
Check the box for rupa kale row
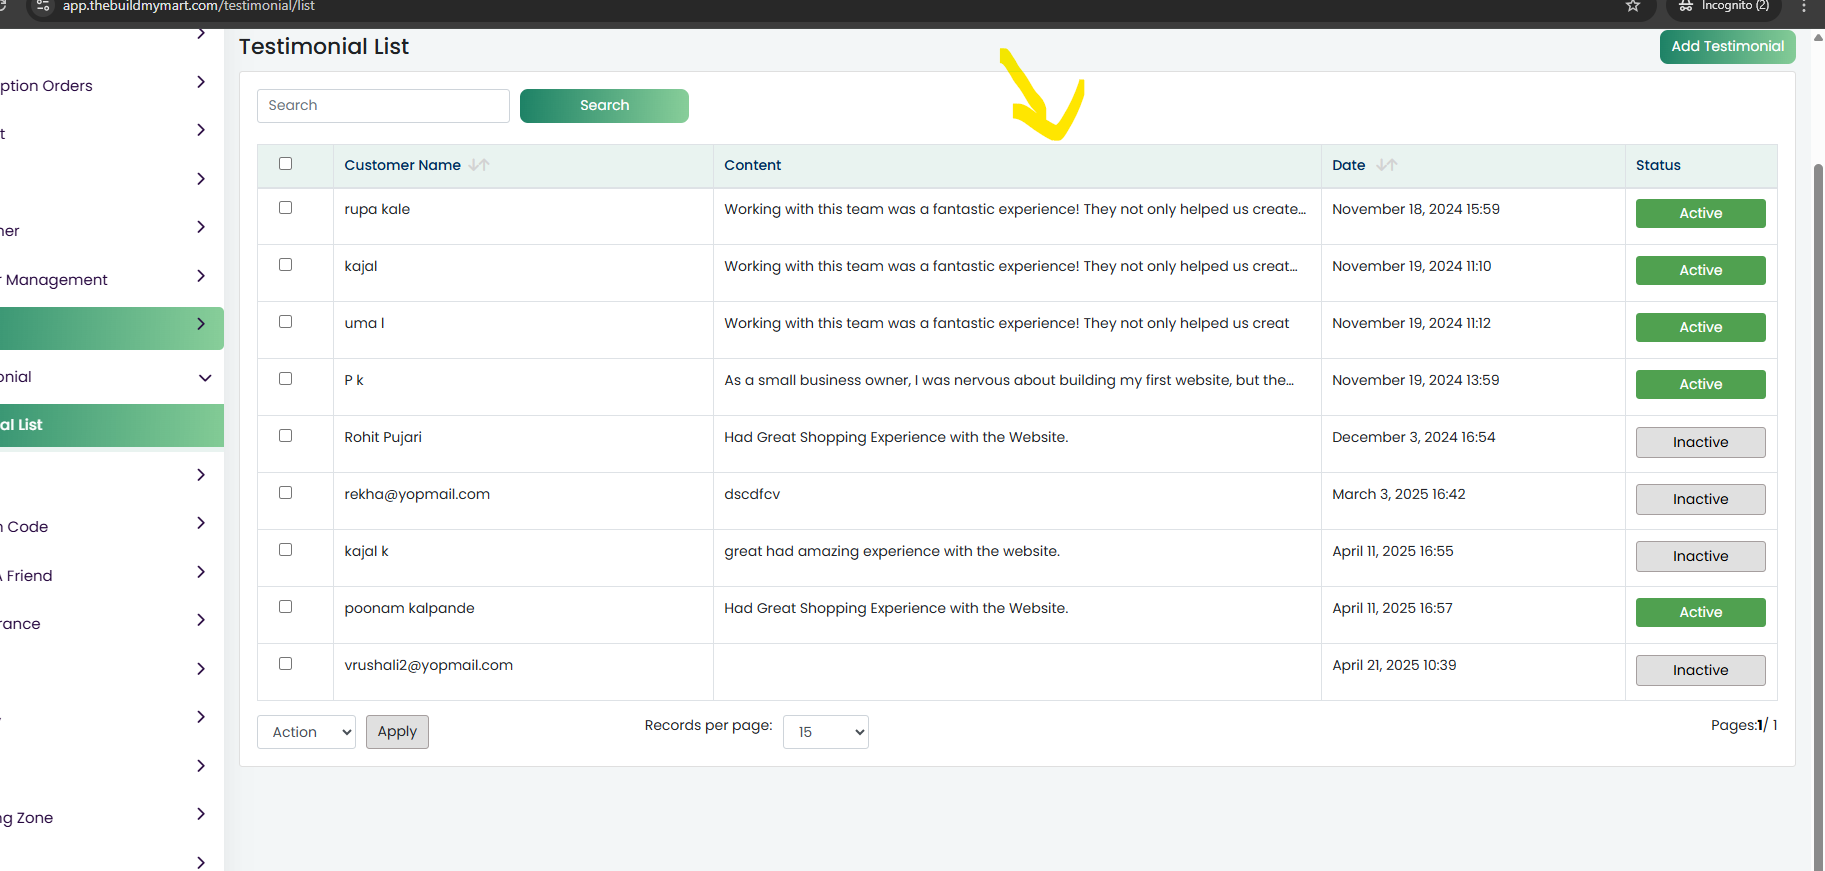[x=285, y=208]
